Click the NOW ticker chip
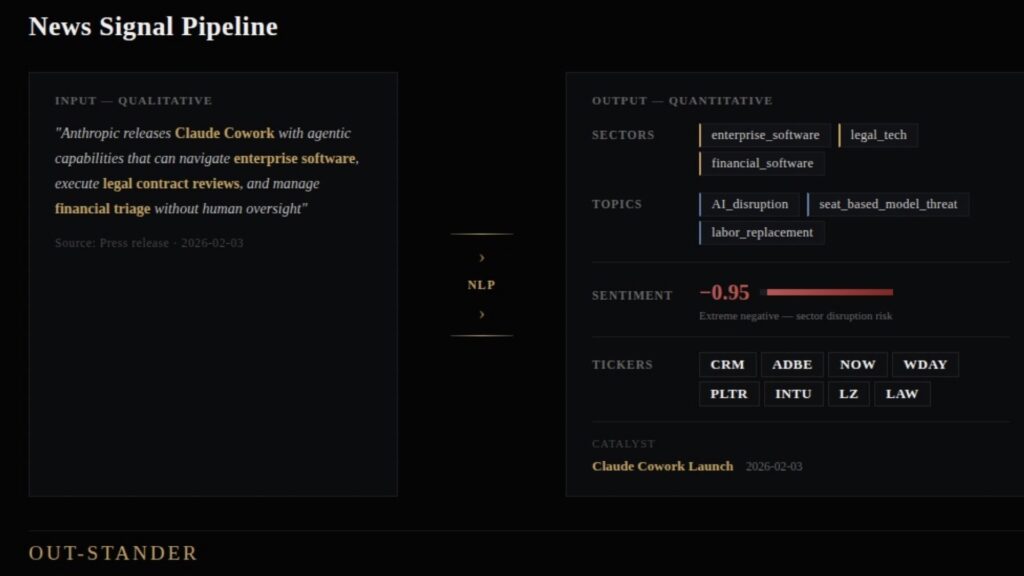This screenshot has height=576, width=1024. (857, 365)
